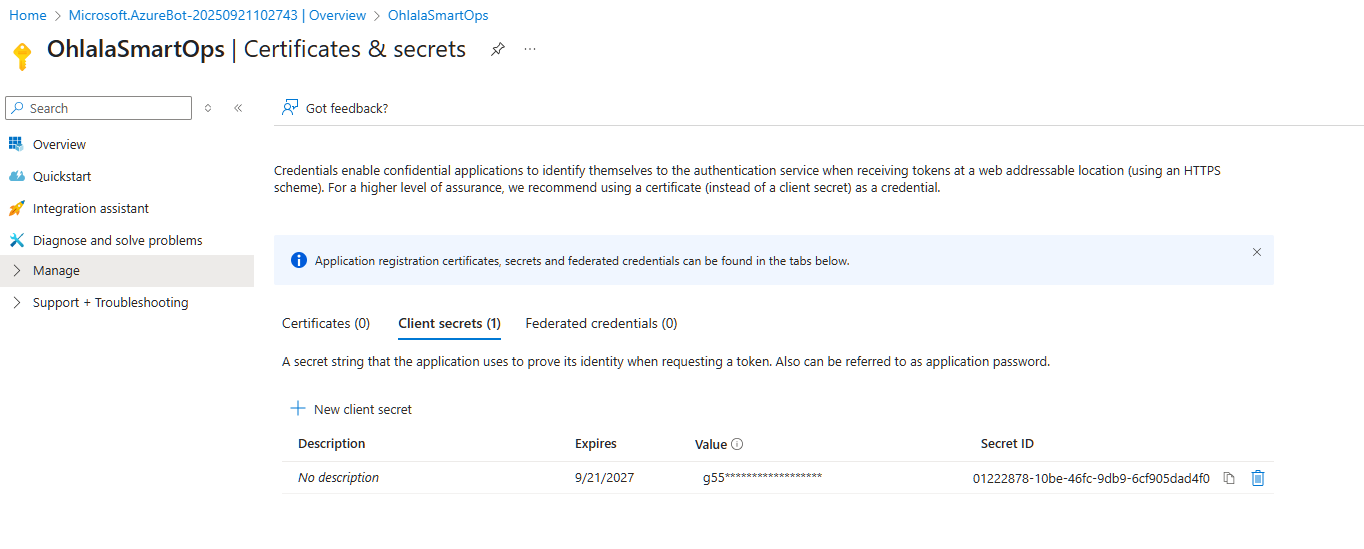1364x549 pixels.
Task: Click the pin icon beside page title
Action: point(497,50)
